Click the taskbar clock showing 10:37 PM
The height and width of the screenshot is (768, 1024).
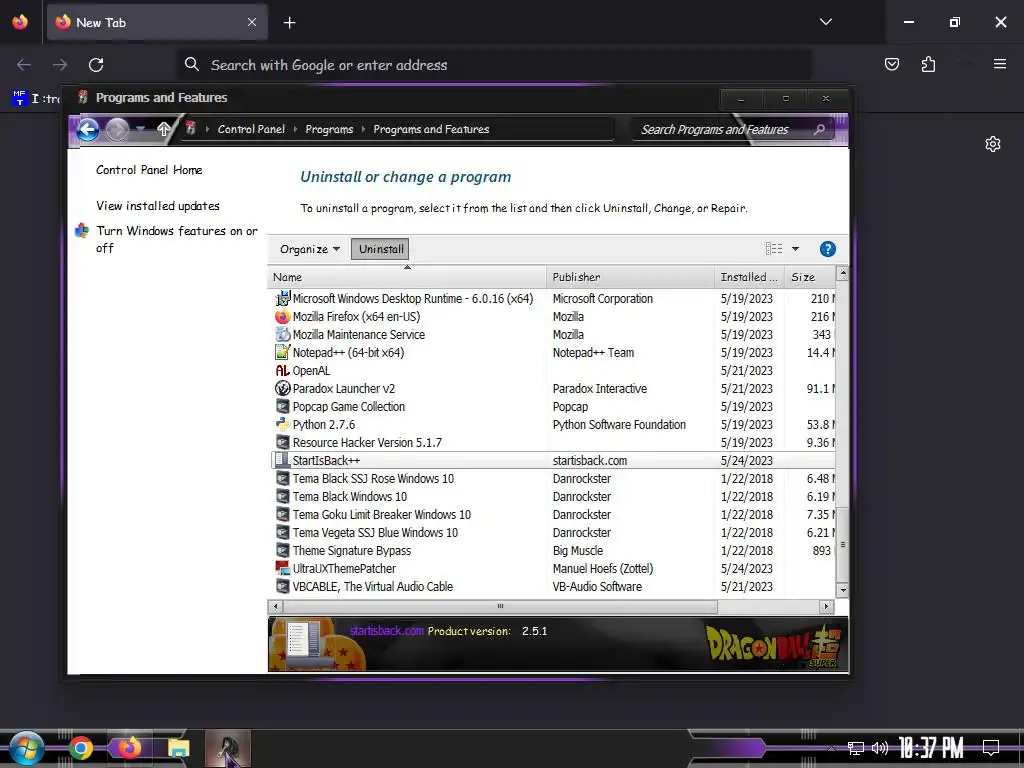[x=931, y=748]
